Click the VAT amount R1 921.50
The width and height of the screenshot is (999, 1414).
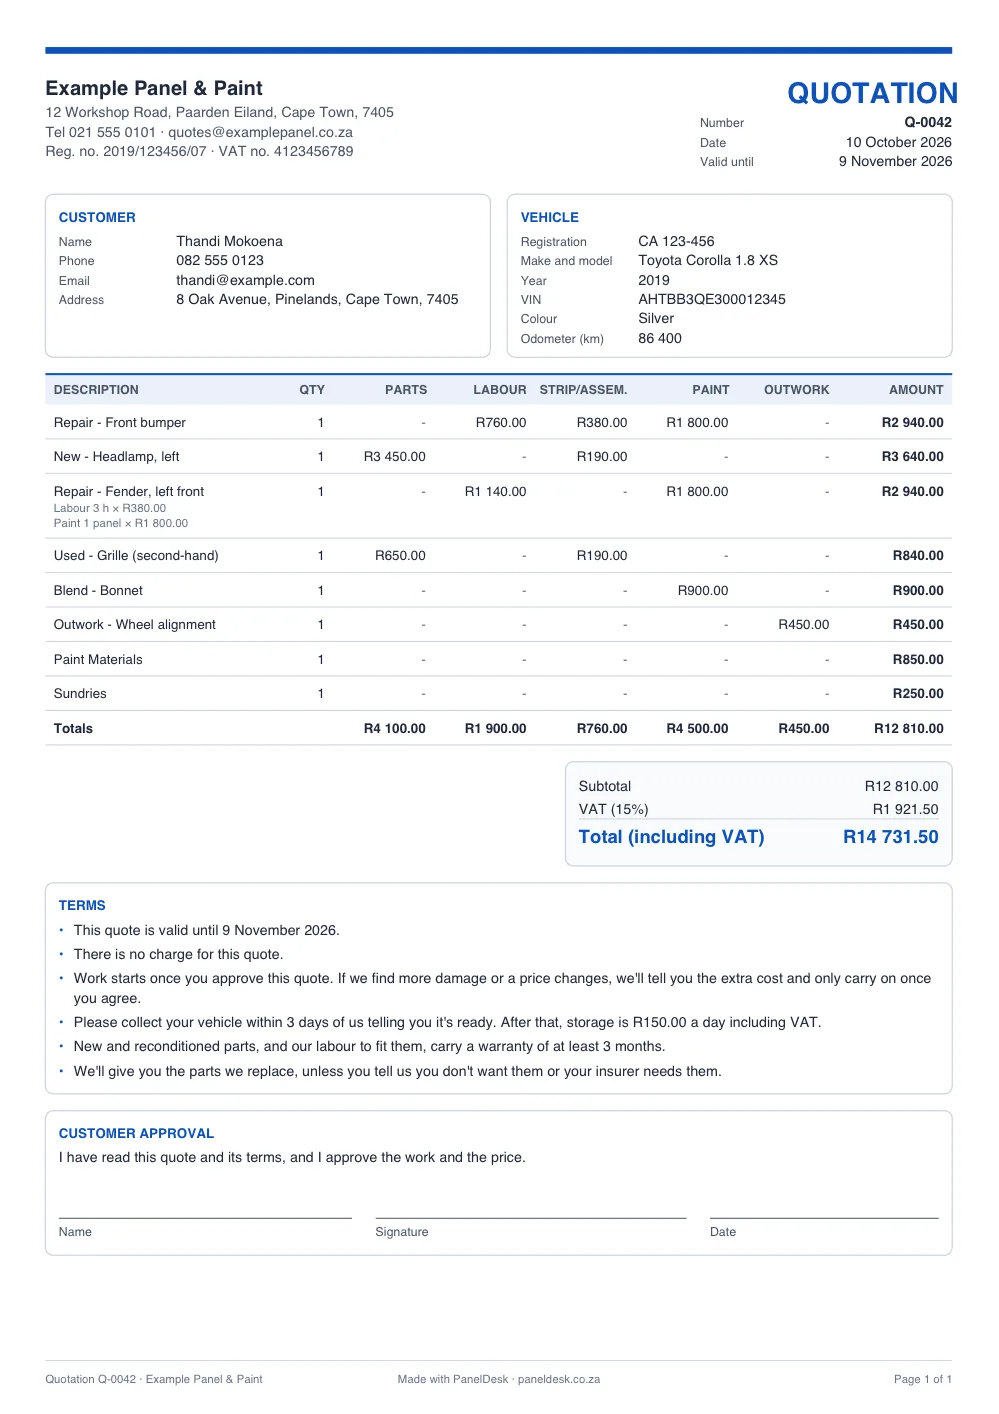pyautogui.click(x=905, y=809)
